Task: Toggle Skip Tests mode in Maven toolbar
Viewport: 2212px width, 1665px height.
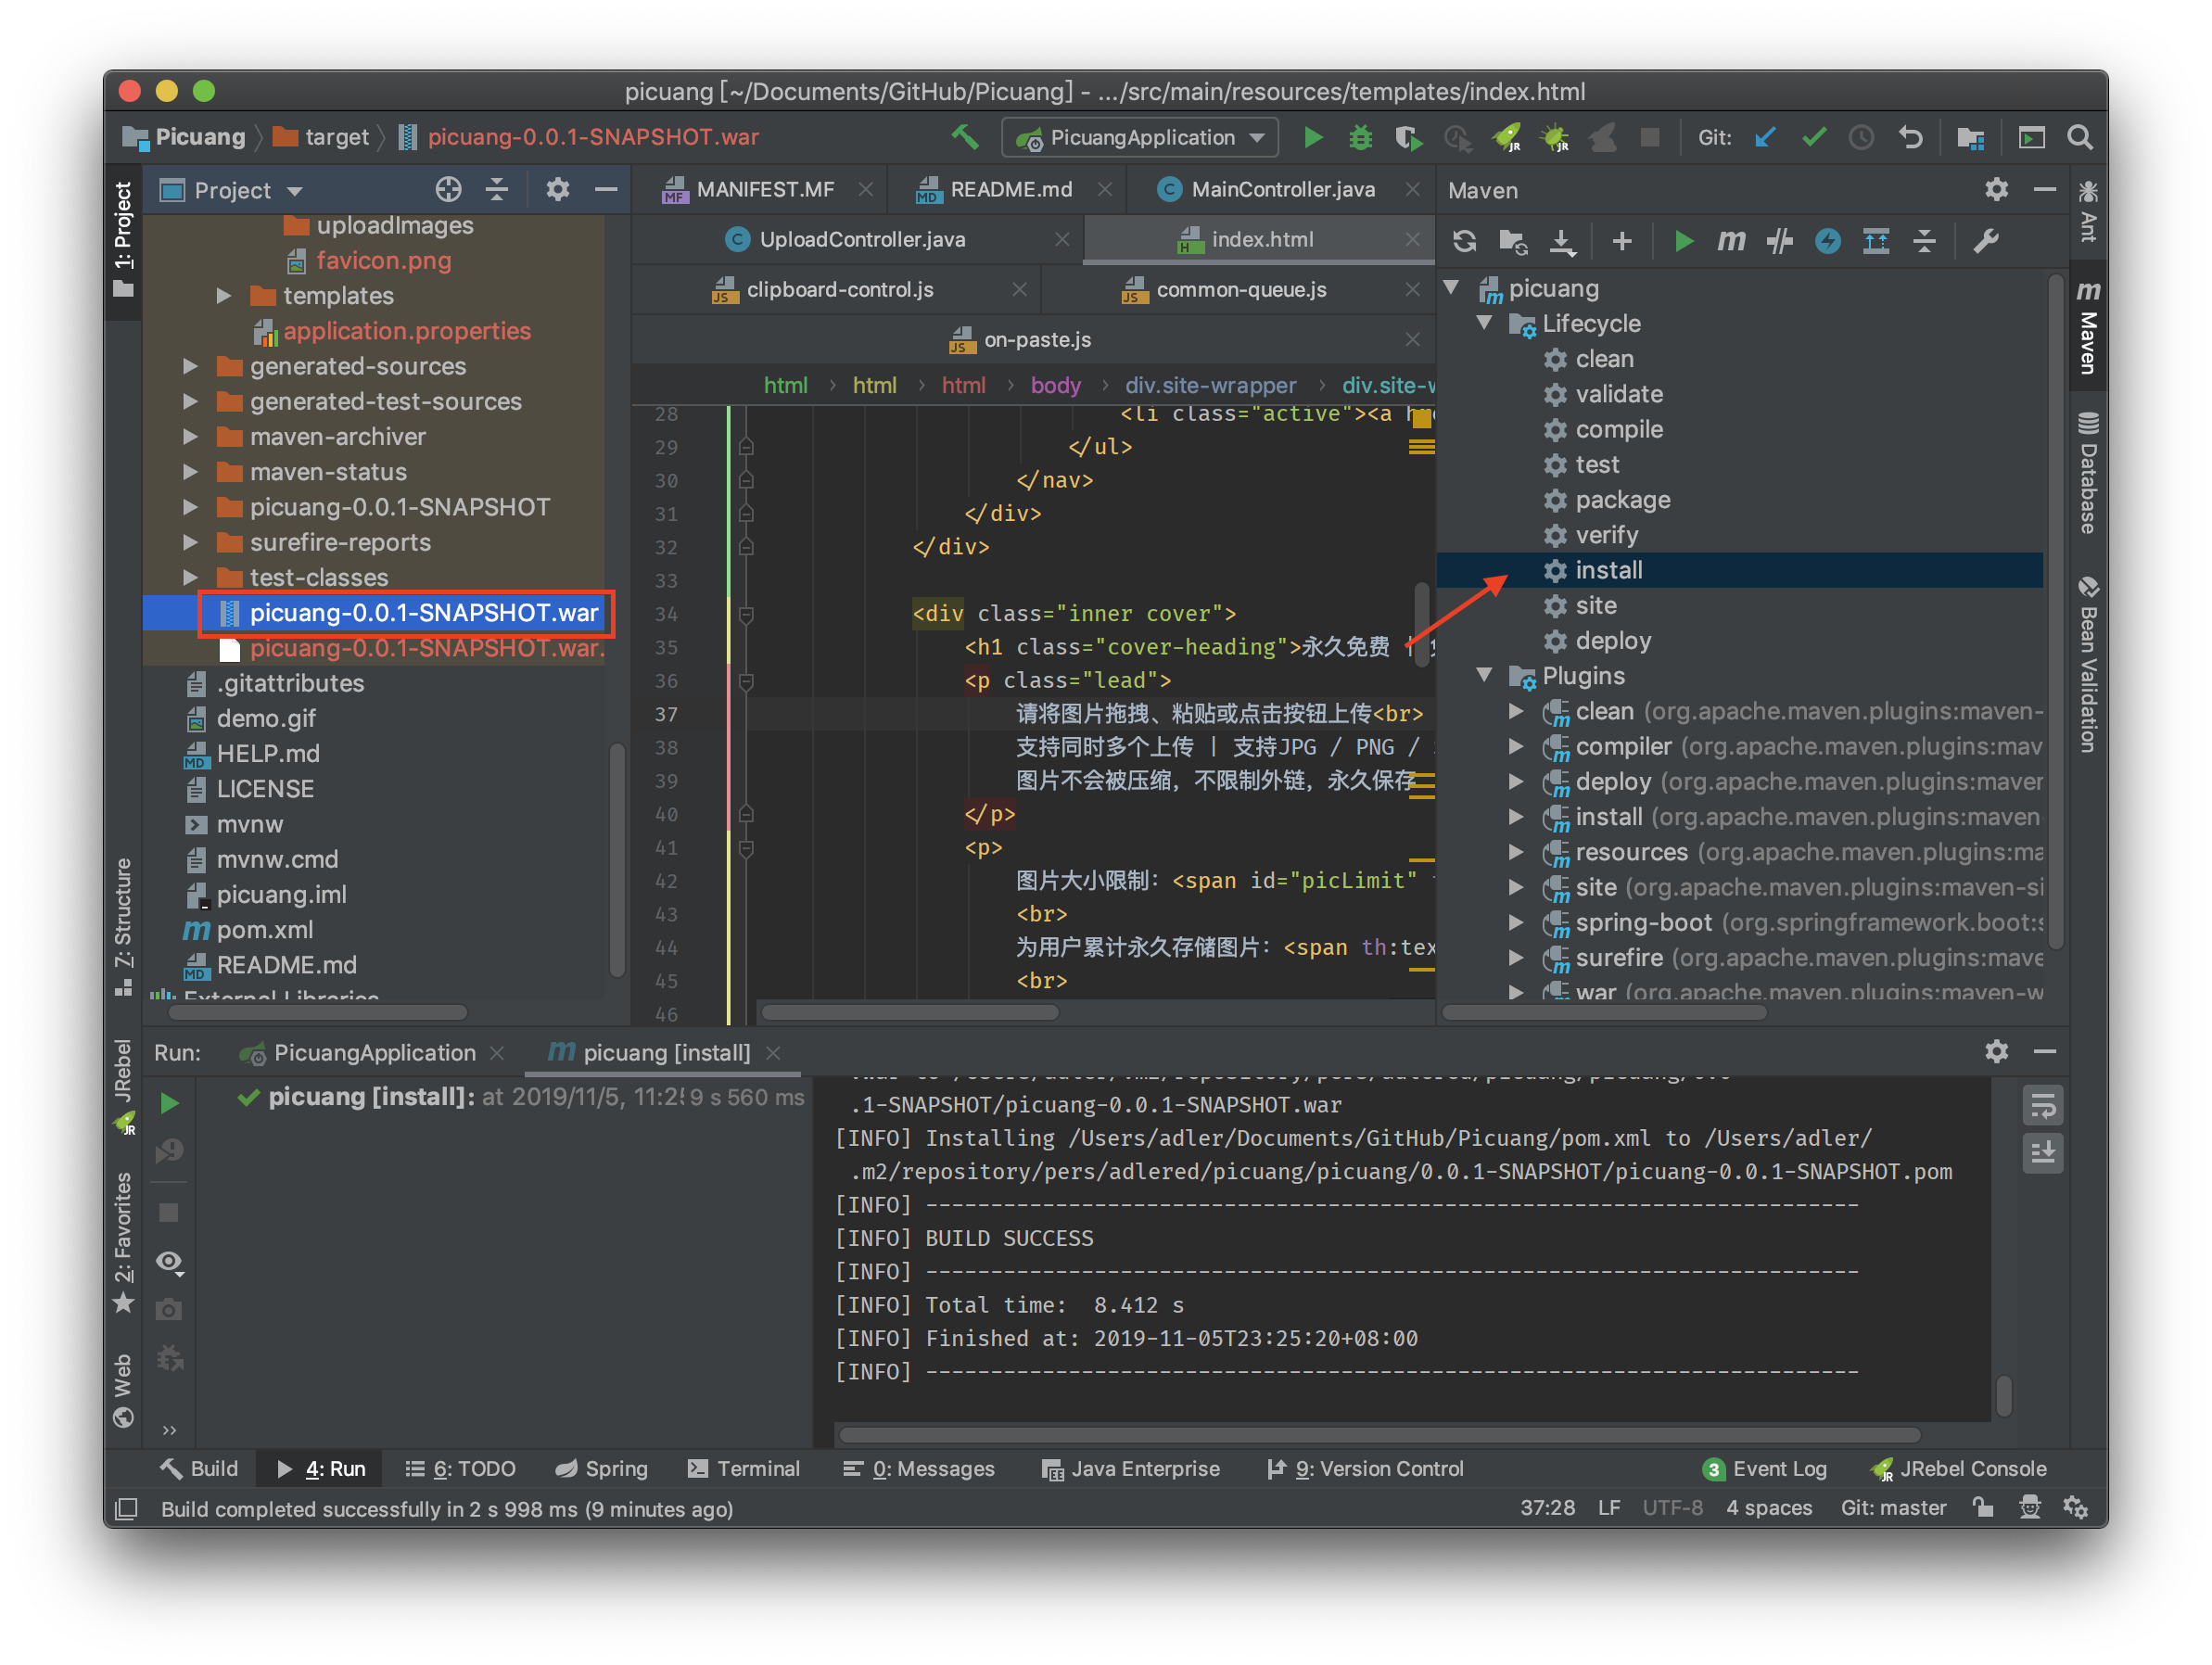Action: tap(1827, 241)
